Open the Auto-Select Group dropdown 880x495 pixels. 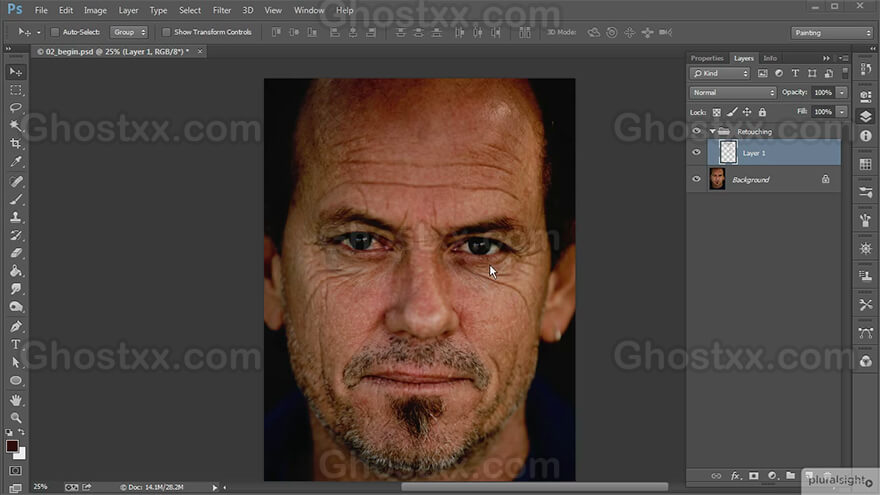[129, 32]
